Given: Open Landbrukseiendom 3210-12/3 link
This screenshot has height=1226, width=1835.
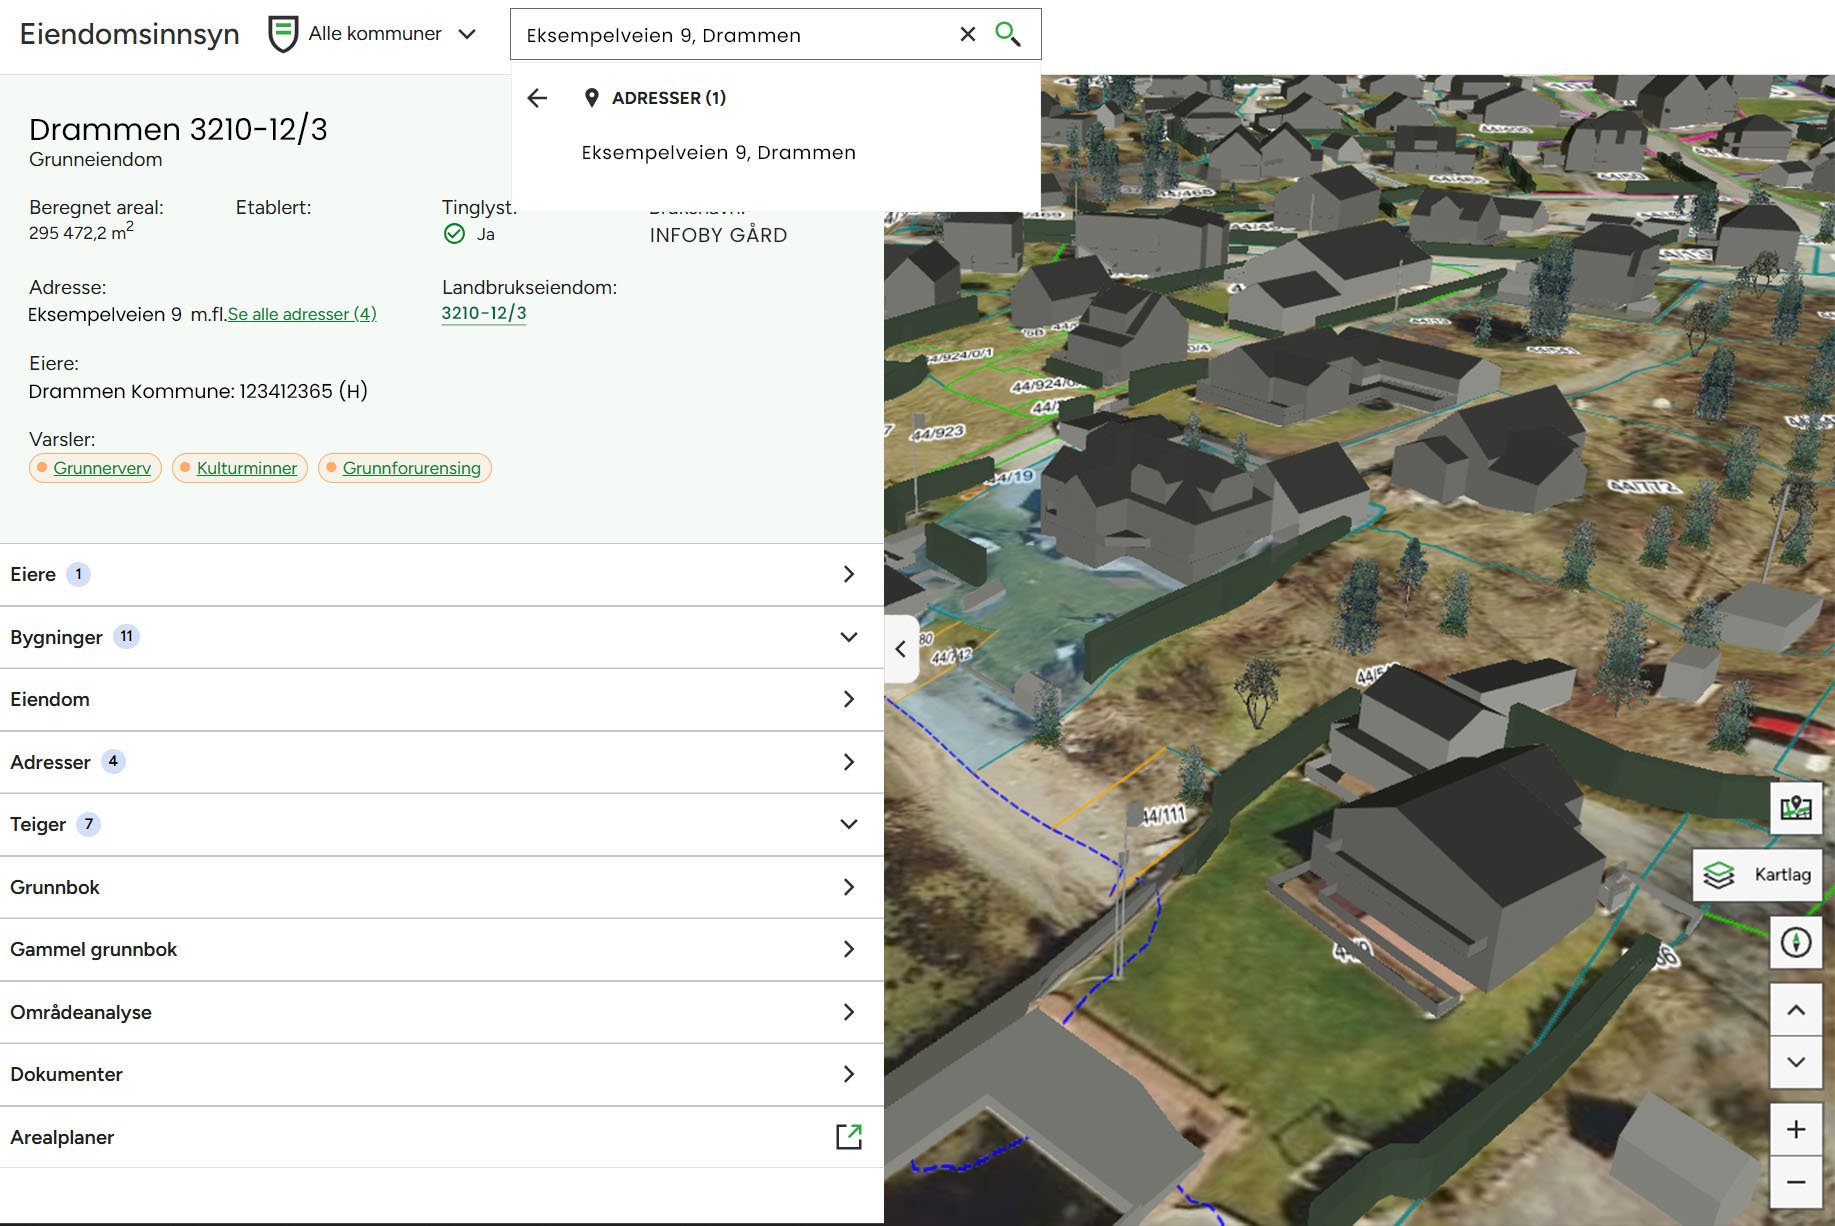Looking at the screenshot, I should [484, 313].
